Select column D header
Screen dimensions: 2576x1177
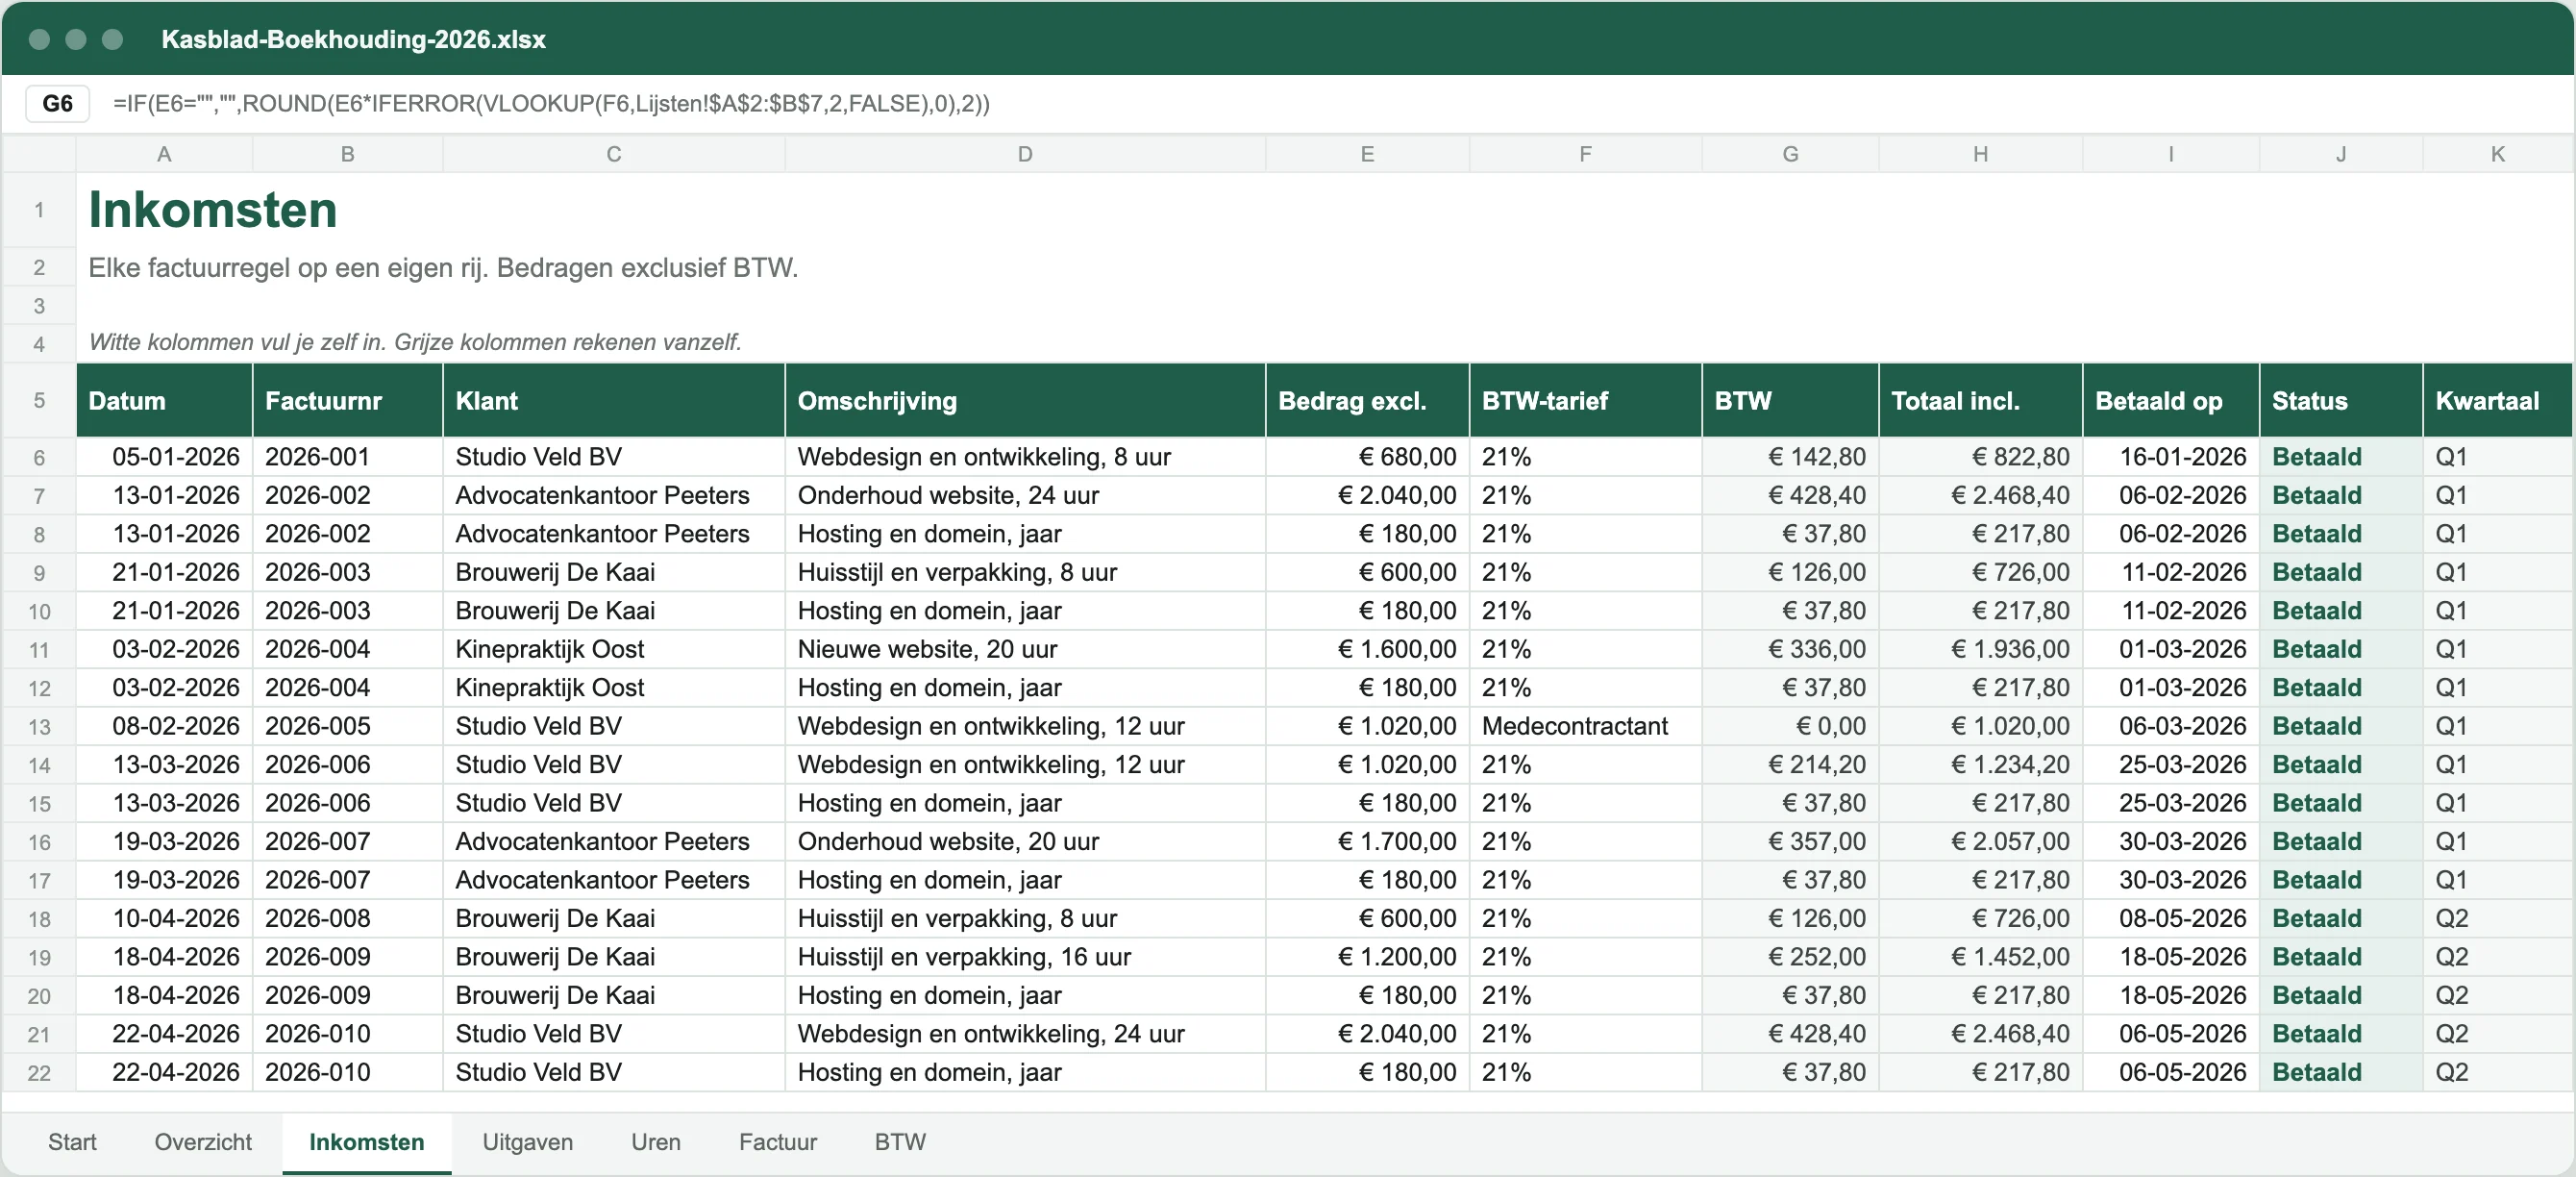(x=1025, y=154)
